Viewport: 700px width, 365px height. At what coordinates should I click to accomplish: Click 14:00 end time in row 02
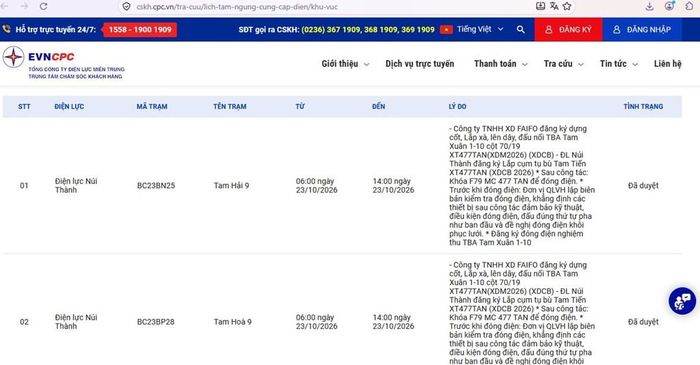tap(393, 322)
